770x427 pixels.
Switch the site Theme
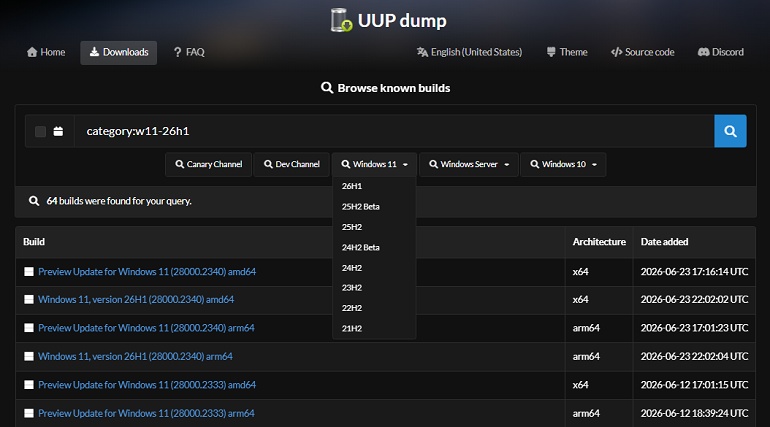click(x=567, y=52)
